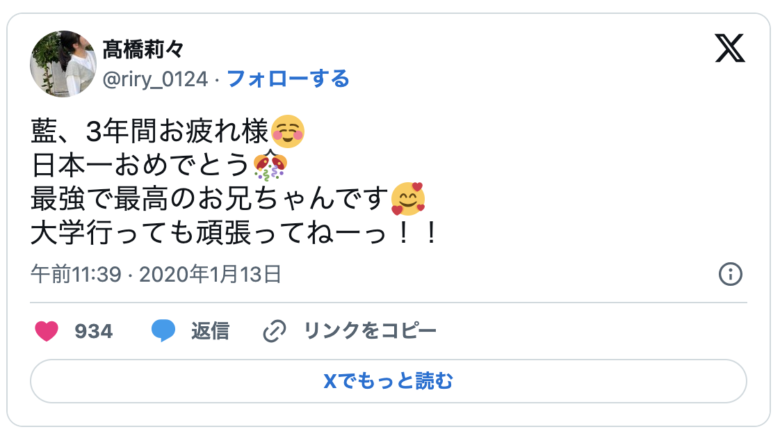
Task: Open the circled info icon beside the date
Action: [730, 274]
